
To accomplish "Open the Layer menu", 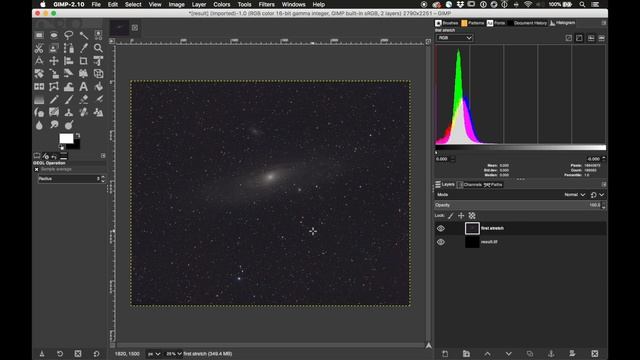I will [199, 4].
